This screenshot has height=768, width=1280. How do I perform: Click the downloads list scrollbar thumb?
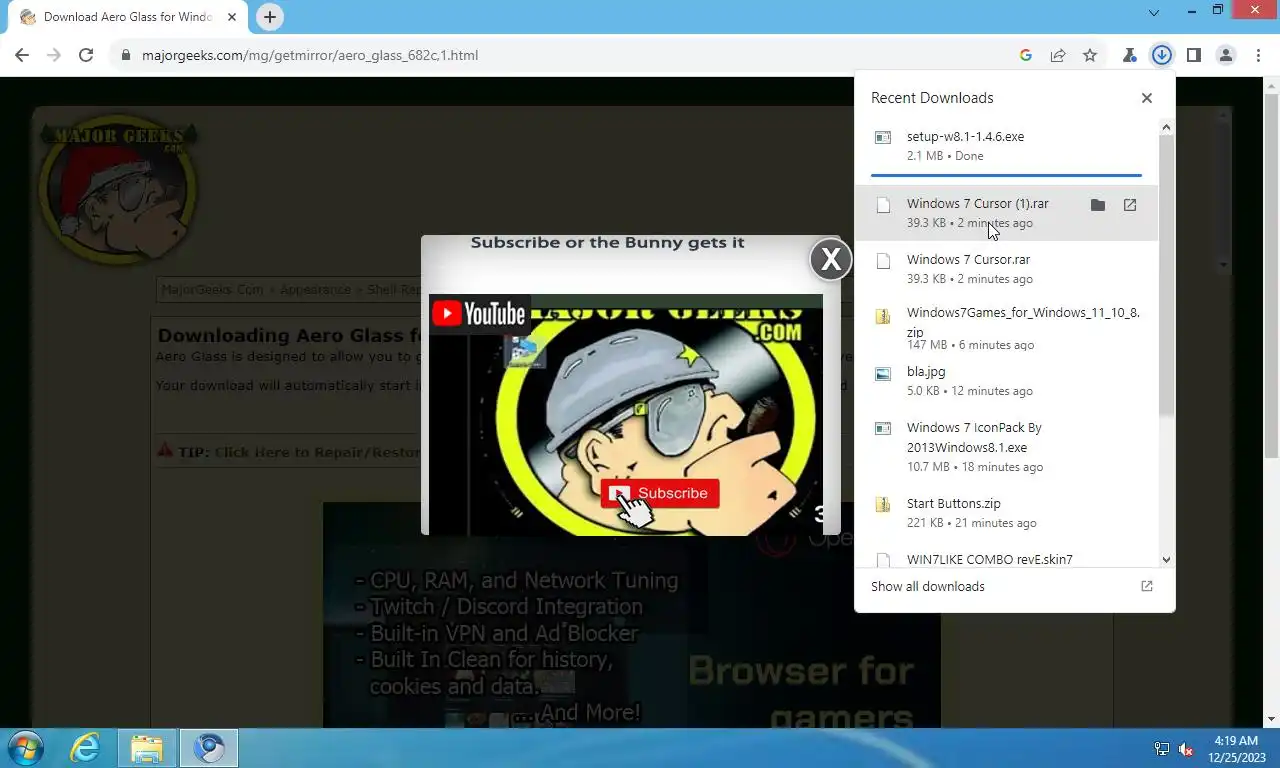tap(1166, 275)
